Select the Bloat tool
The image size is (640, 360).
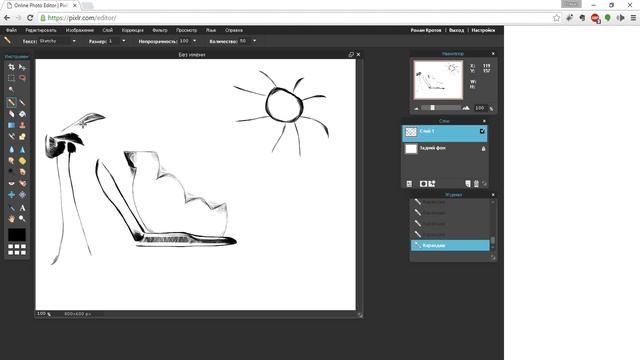[11, 195]
